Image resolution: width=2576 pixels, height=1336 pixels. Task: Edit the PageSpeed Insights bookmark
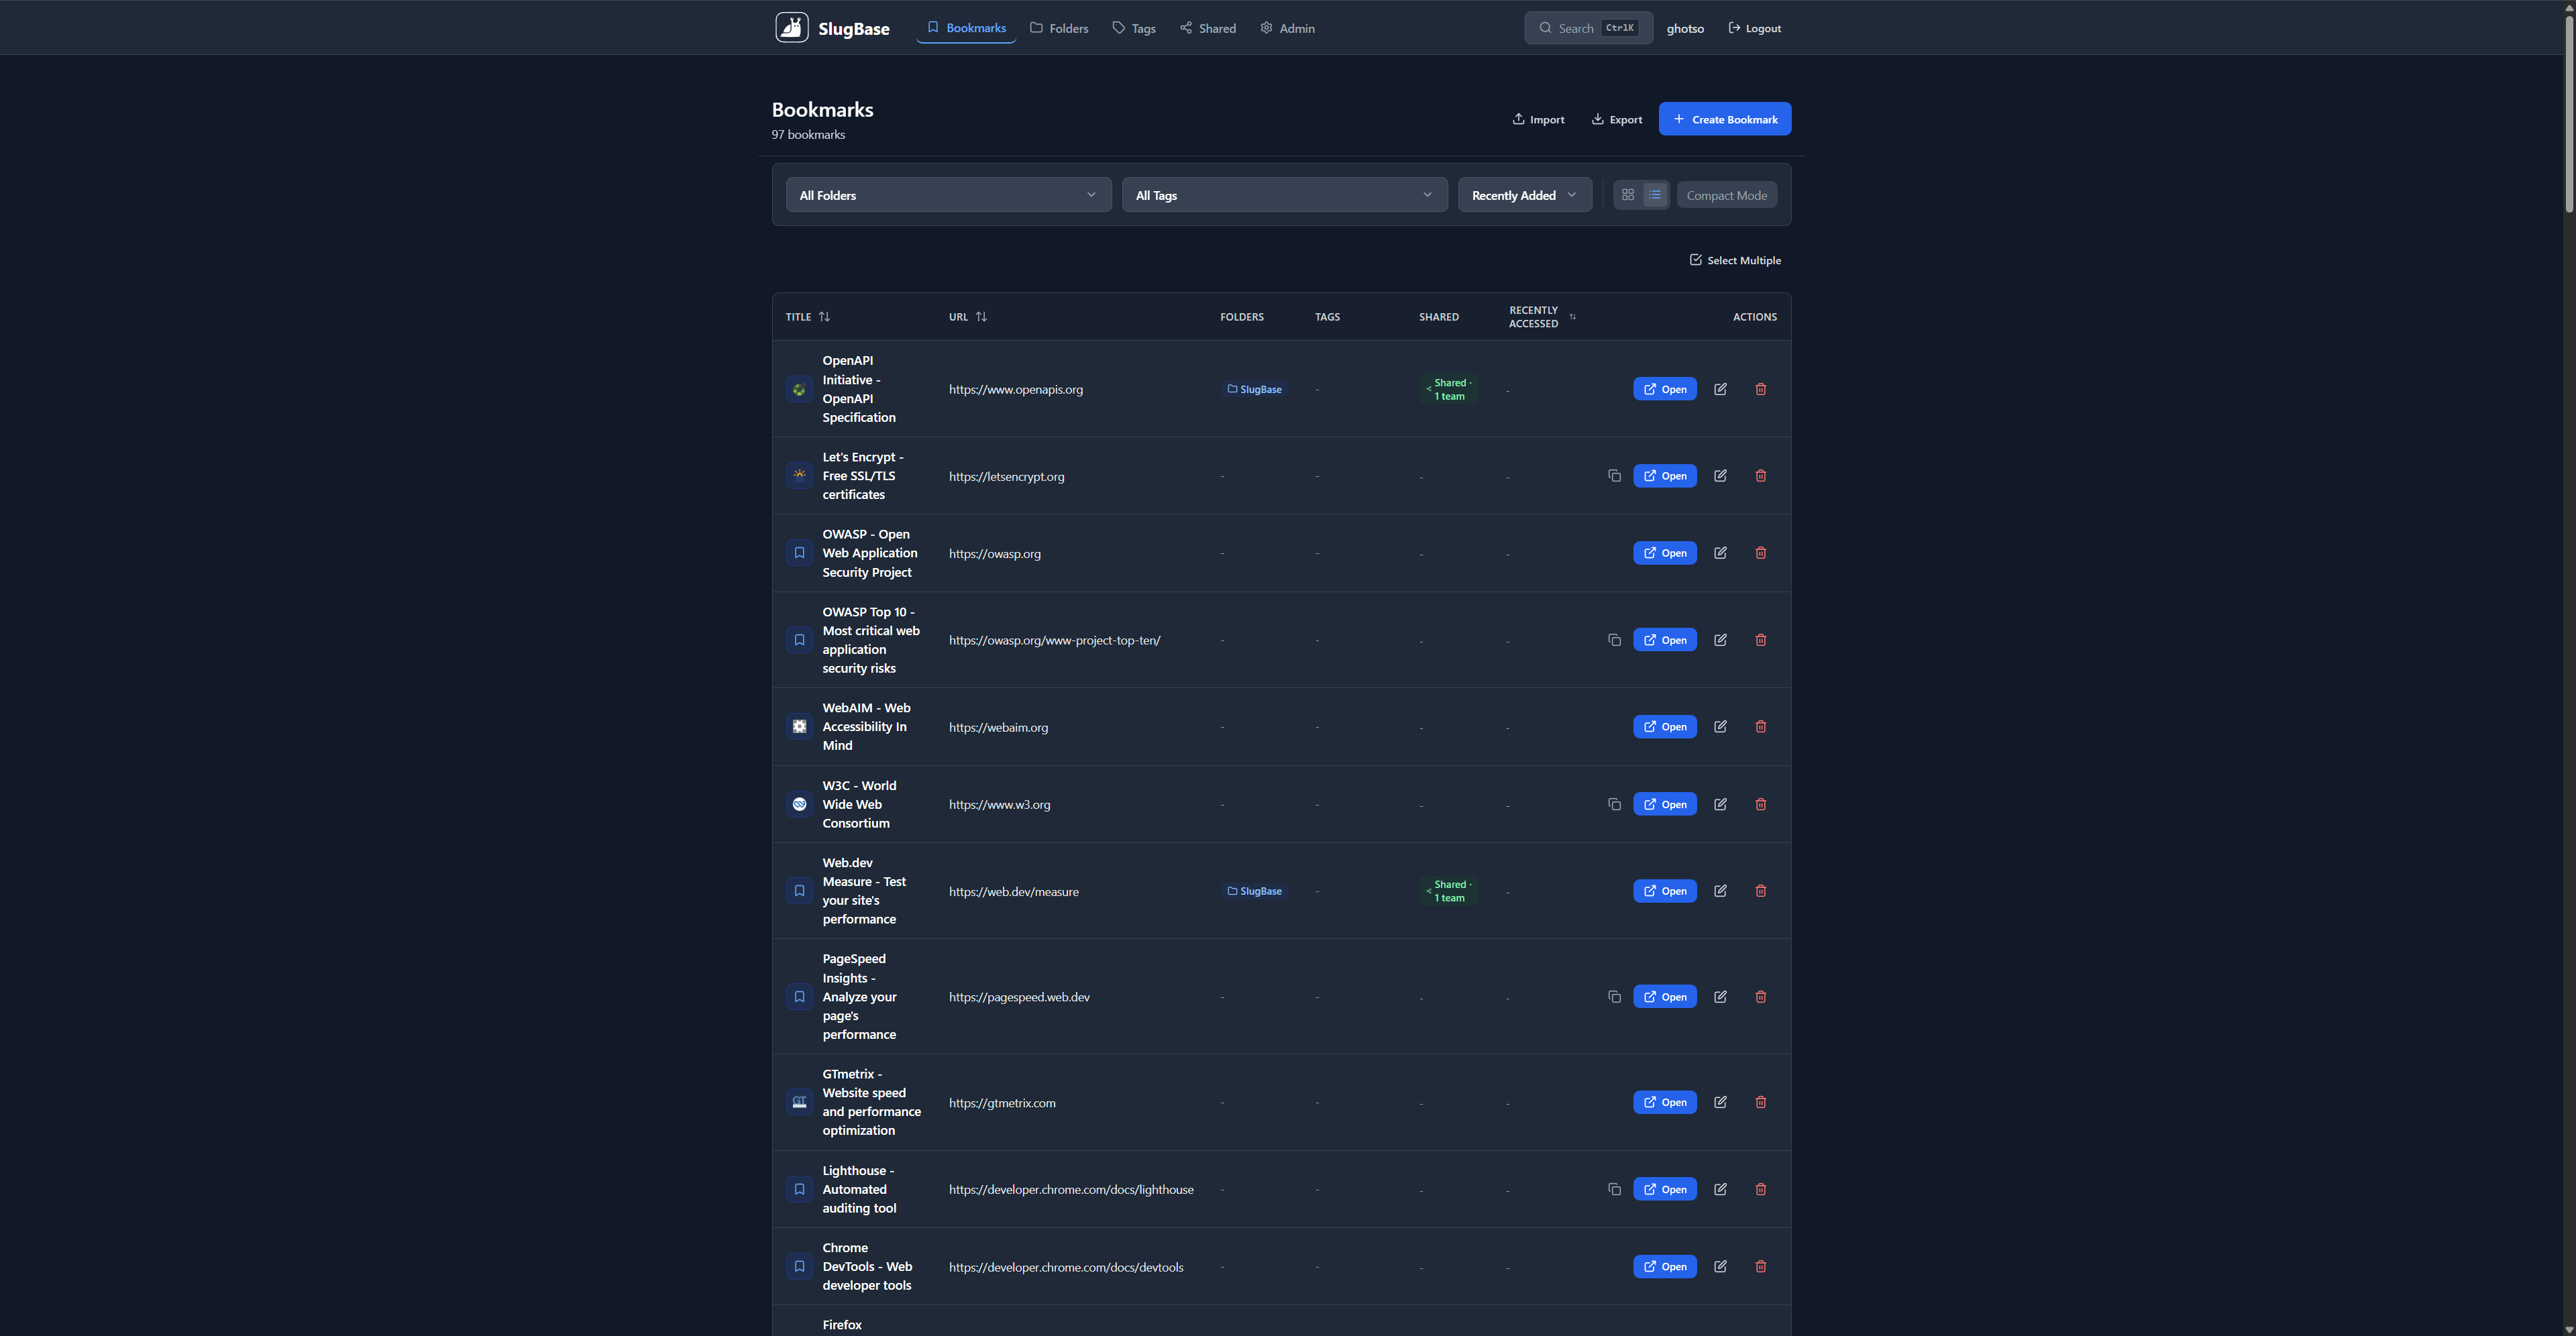(x=1721, y=996)
